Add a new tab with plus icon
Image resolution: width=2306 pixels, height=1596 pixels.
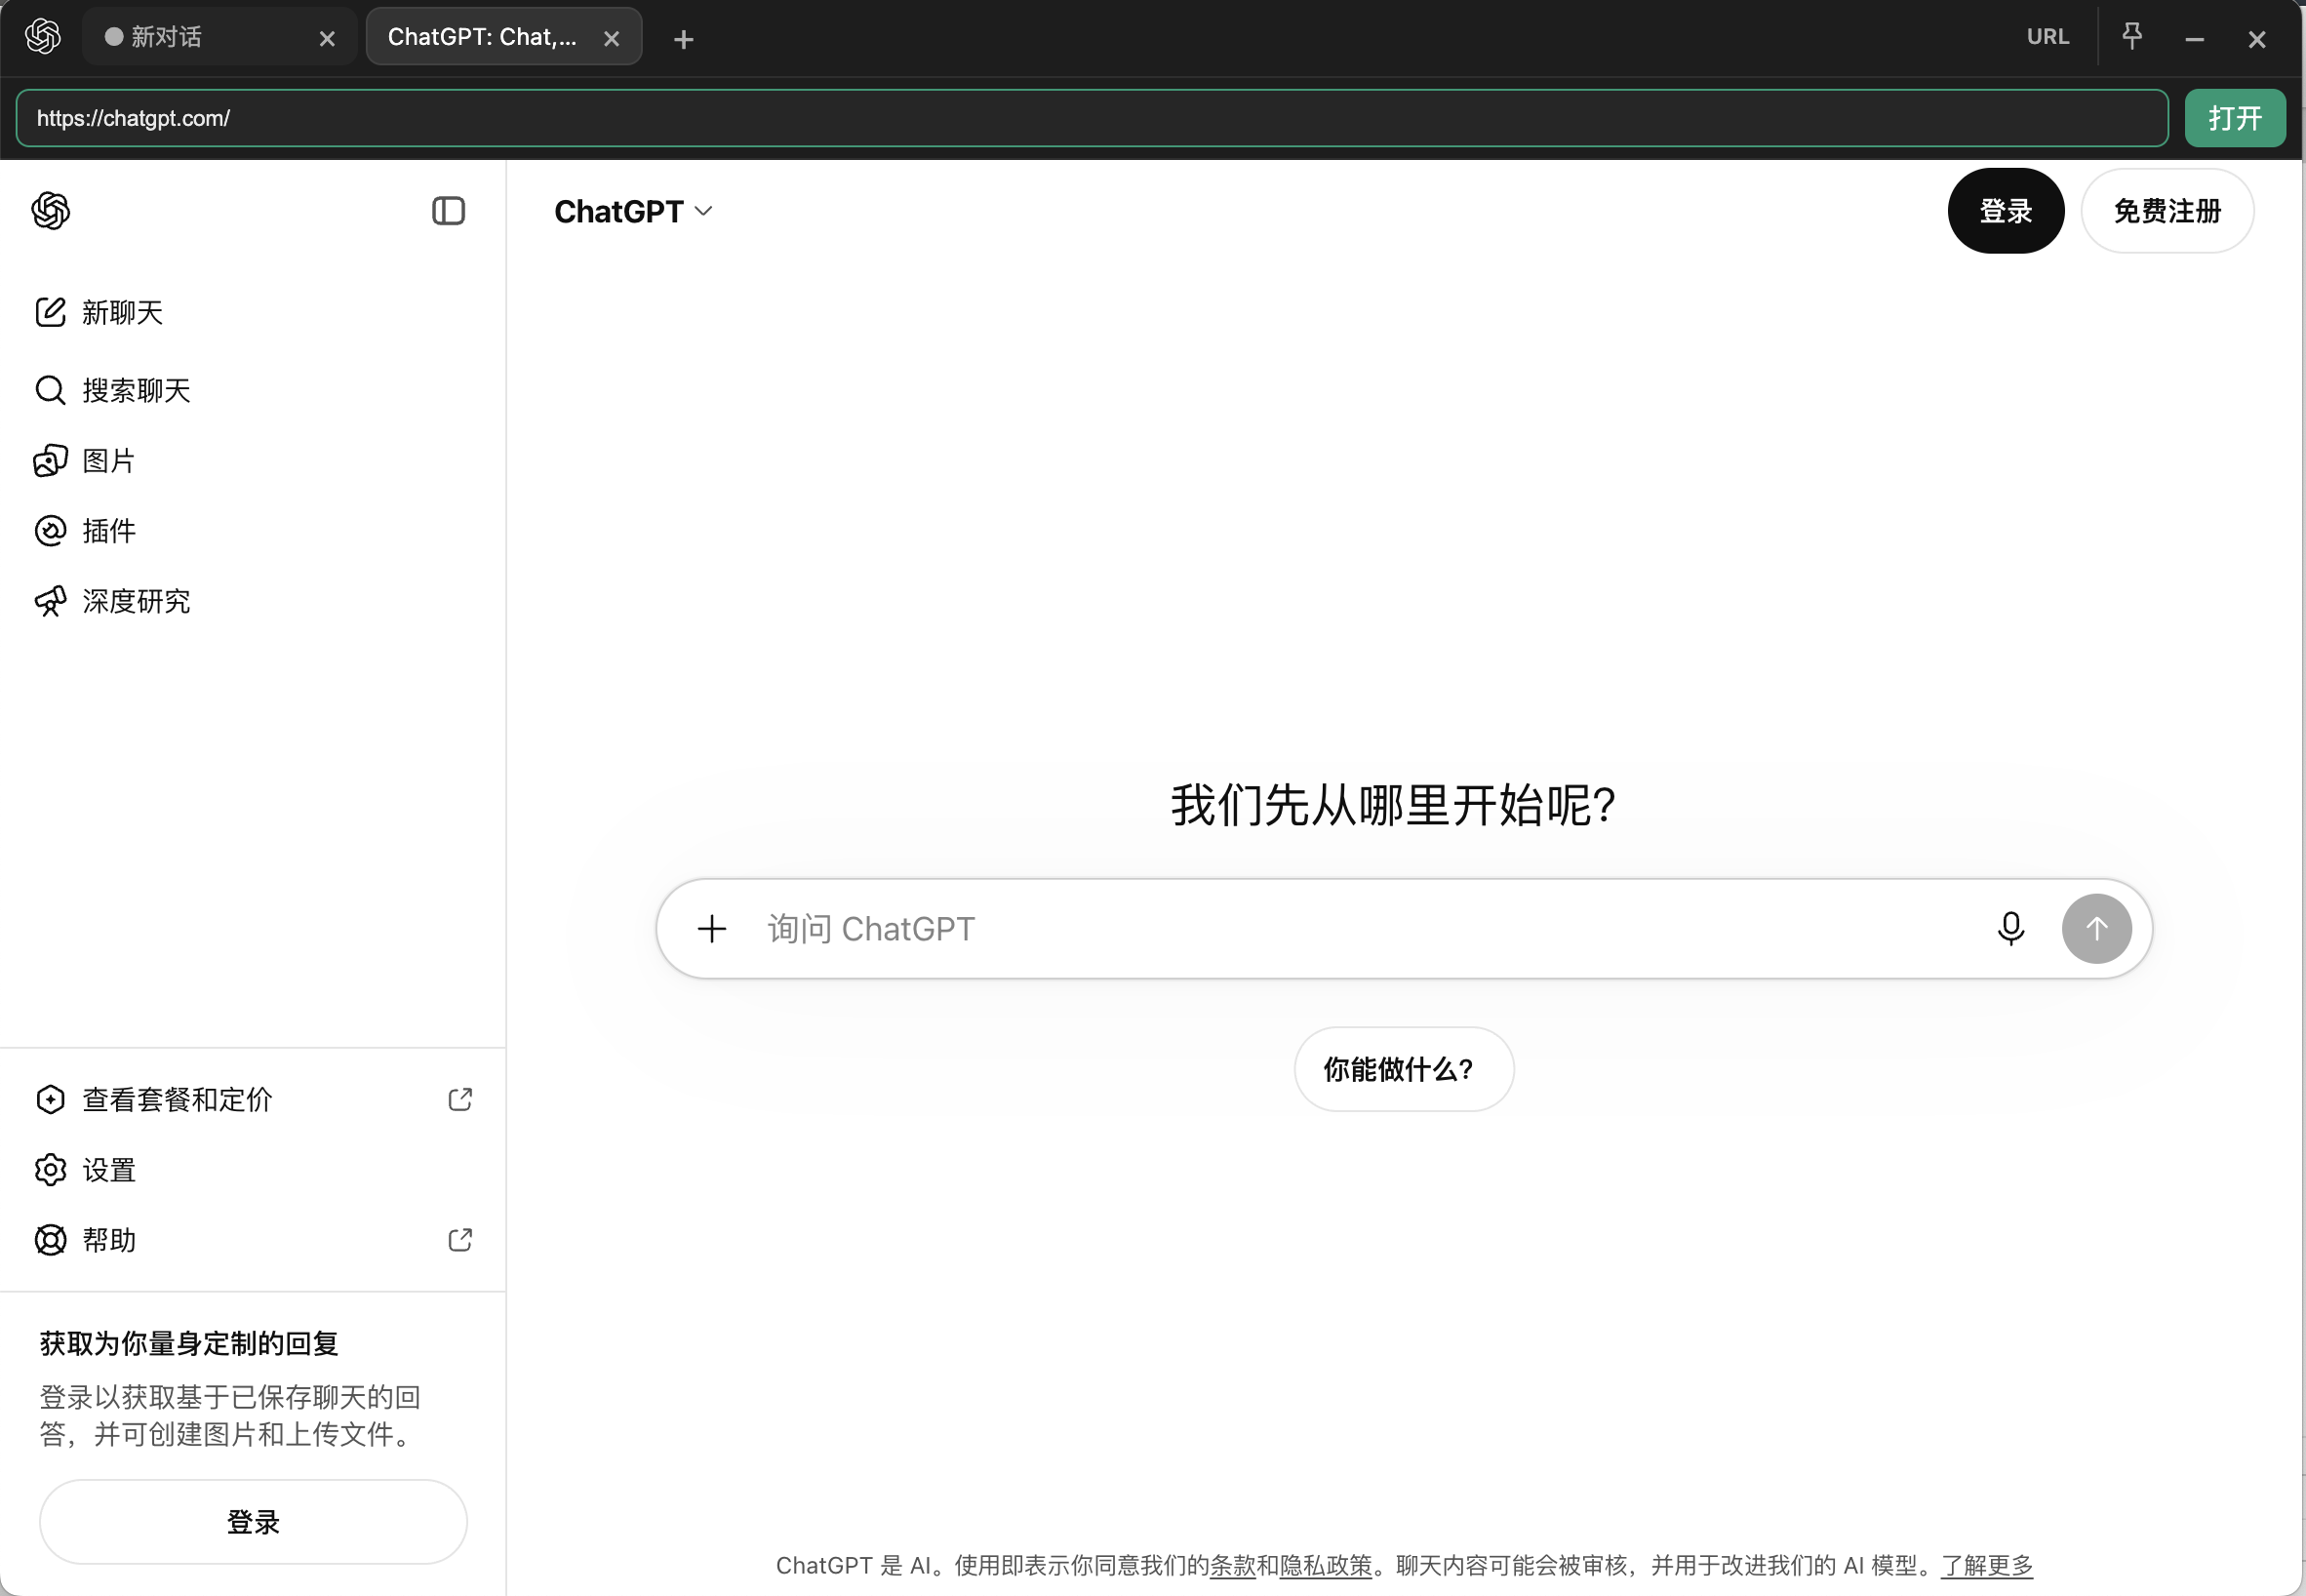pos(684,39)
